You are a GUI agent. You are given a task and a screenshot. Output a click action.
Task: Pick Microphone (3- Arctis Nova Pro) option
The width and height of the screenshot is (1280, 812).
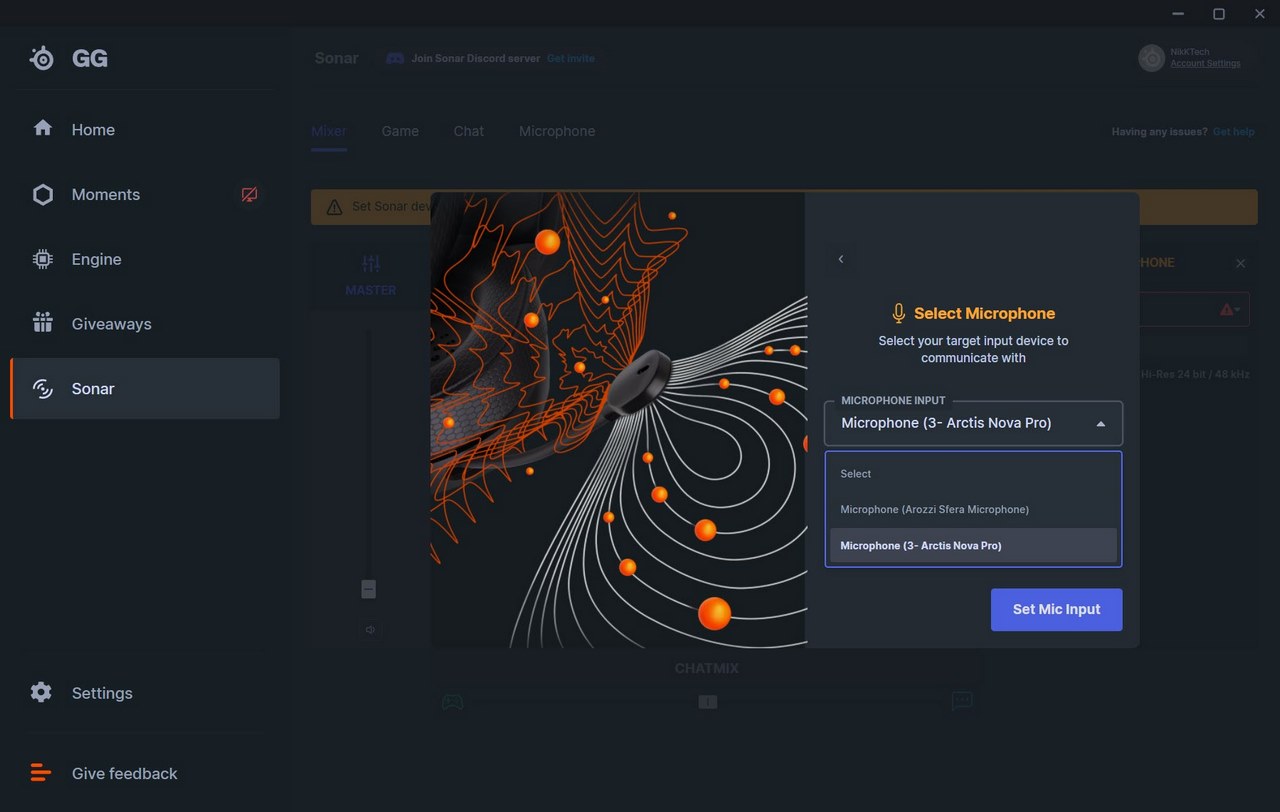973,546
